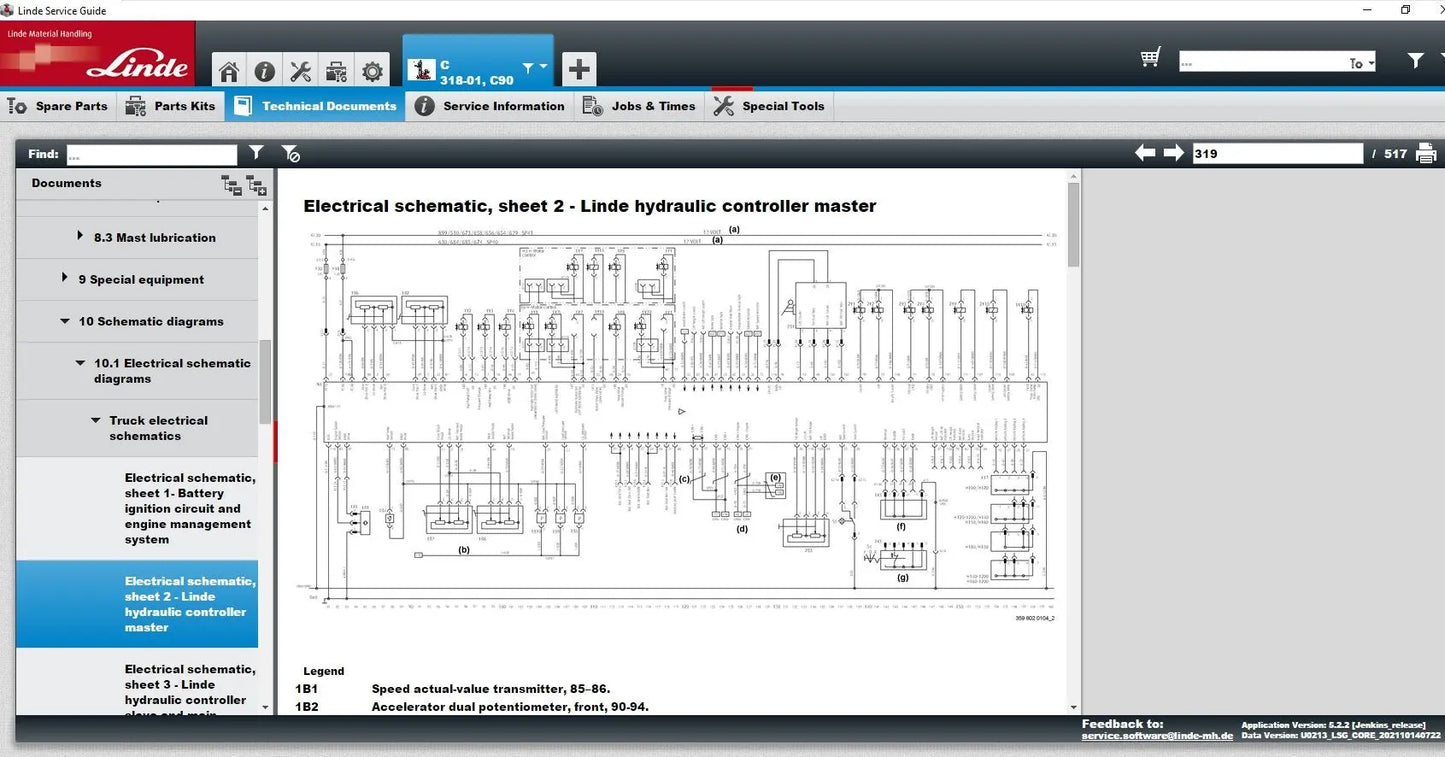
Task: Expand all document tree nodes using the plus icon
Action: pyautogui.click(x=256, y=185)
